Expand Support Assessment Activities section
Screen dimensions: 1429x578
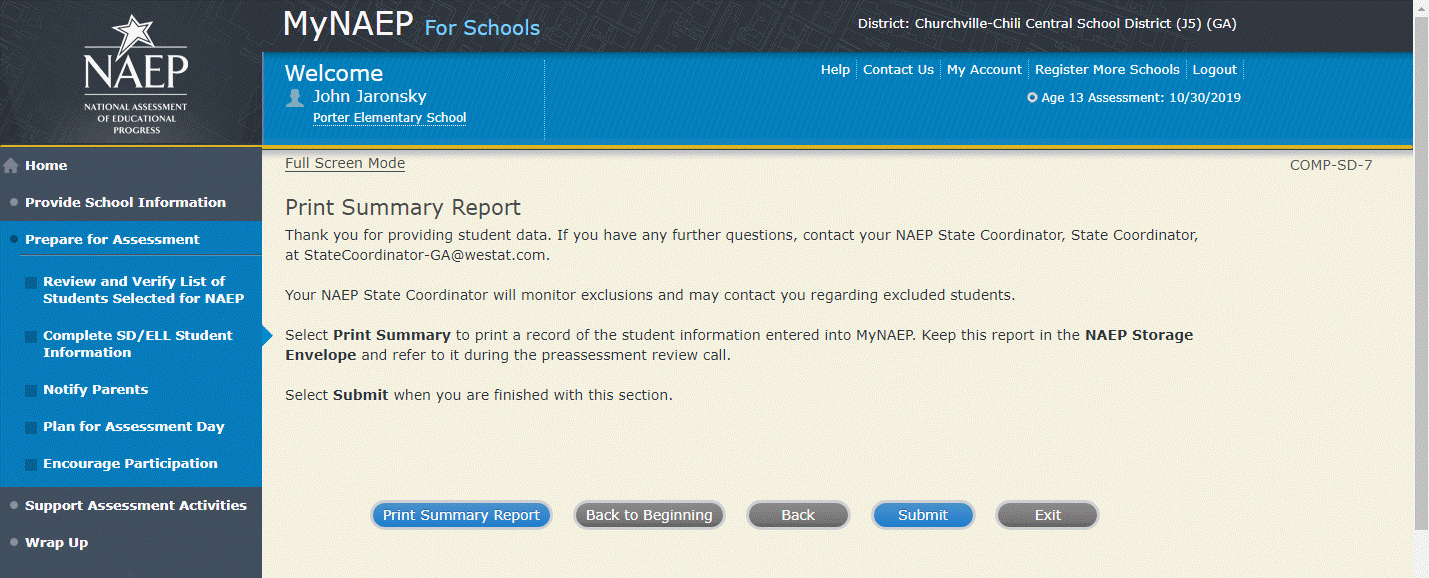(135, 505)
